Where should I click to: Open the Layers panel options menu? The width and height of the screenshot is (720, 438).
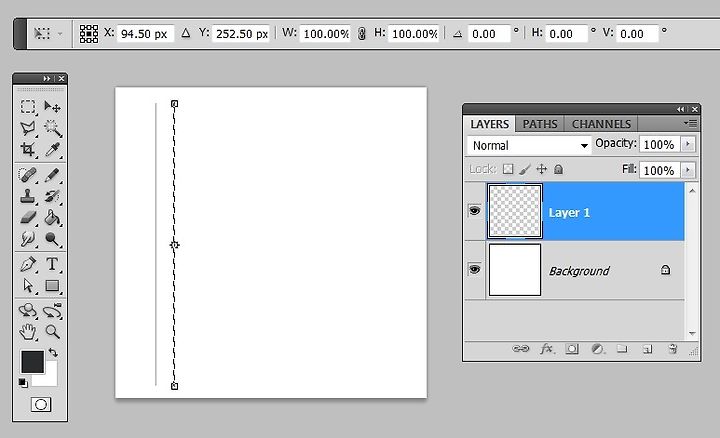[x=691, y=123]
